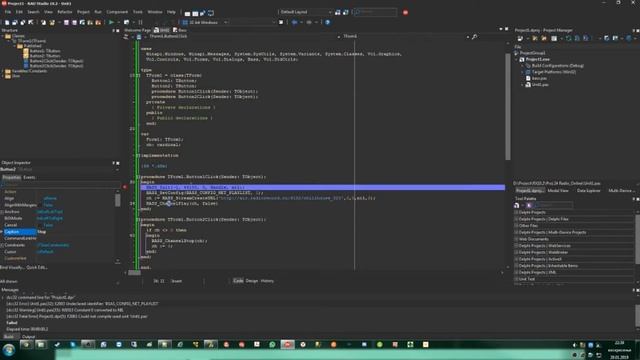Open the Refactor menu
This screenshot has height=360, width=640.
click(64, 12)
